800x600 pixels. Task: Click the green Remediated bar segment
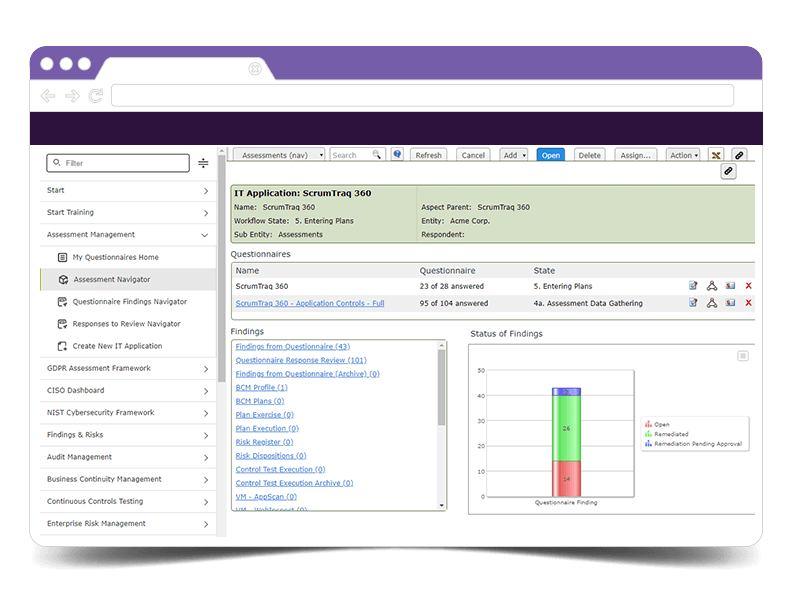tap(566, 428)
